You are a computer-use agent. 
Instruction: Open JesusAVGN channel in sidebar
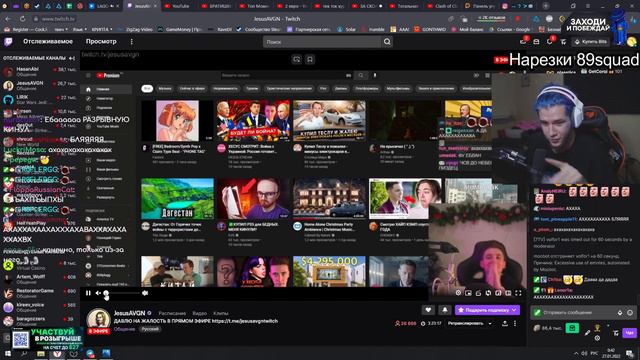pos(40,85)
